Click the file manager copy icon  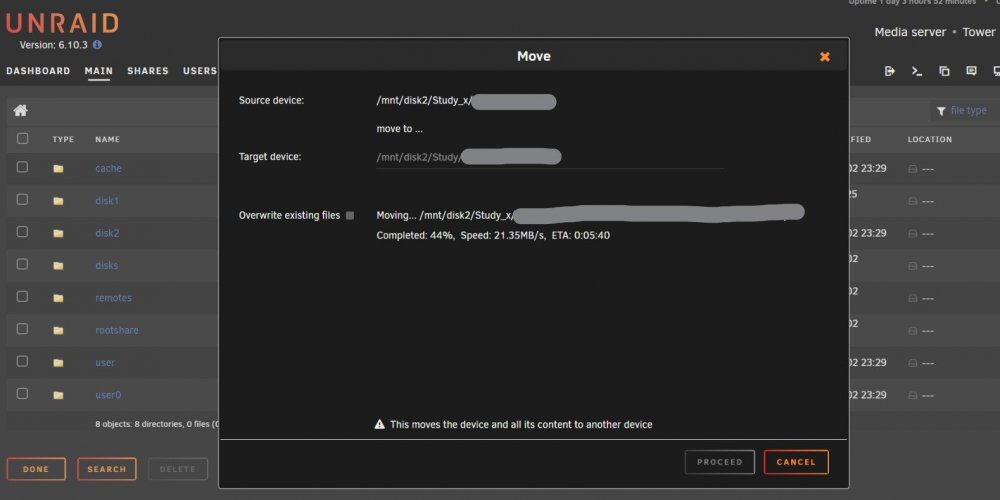[x=944, y=71]
